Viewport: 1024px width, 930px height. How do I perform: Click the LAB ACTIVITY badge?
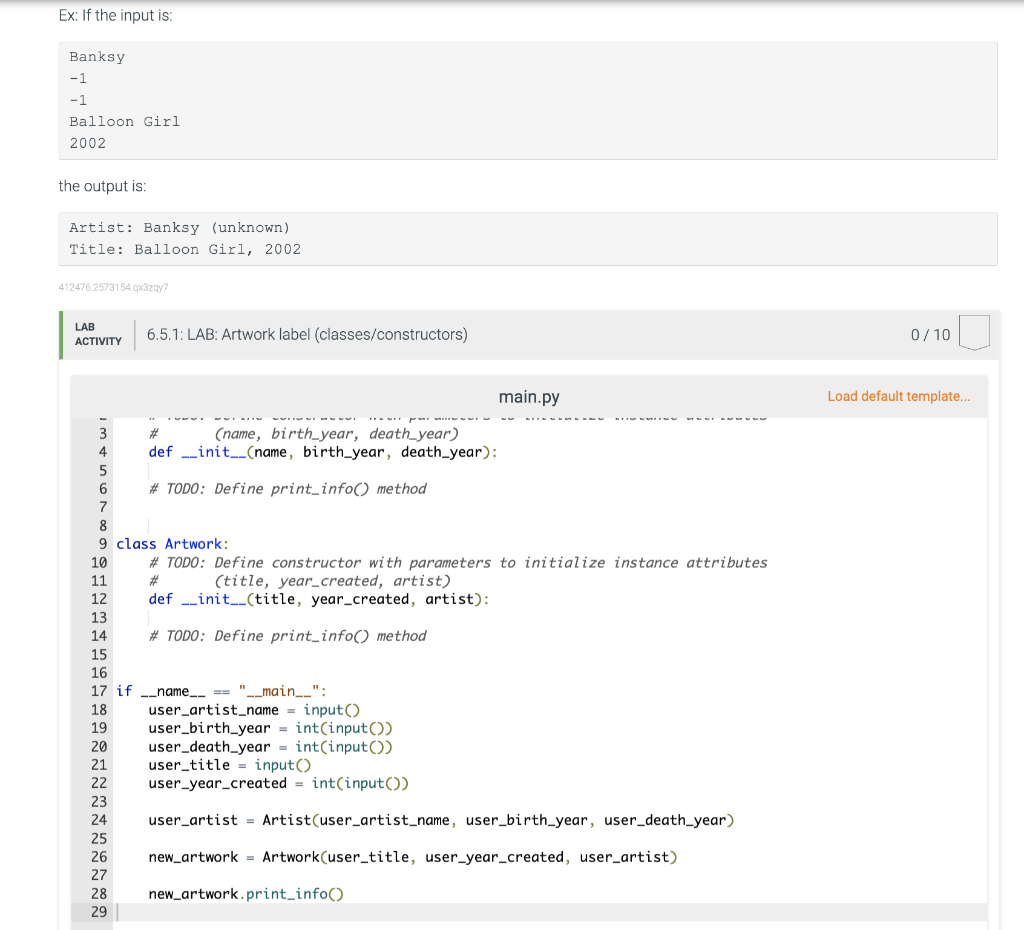click(97, 333)
